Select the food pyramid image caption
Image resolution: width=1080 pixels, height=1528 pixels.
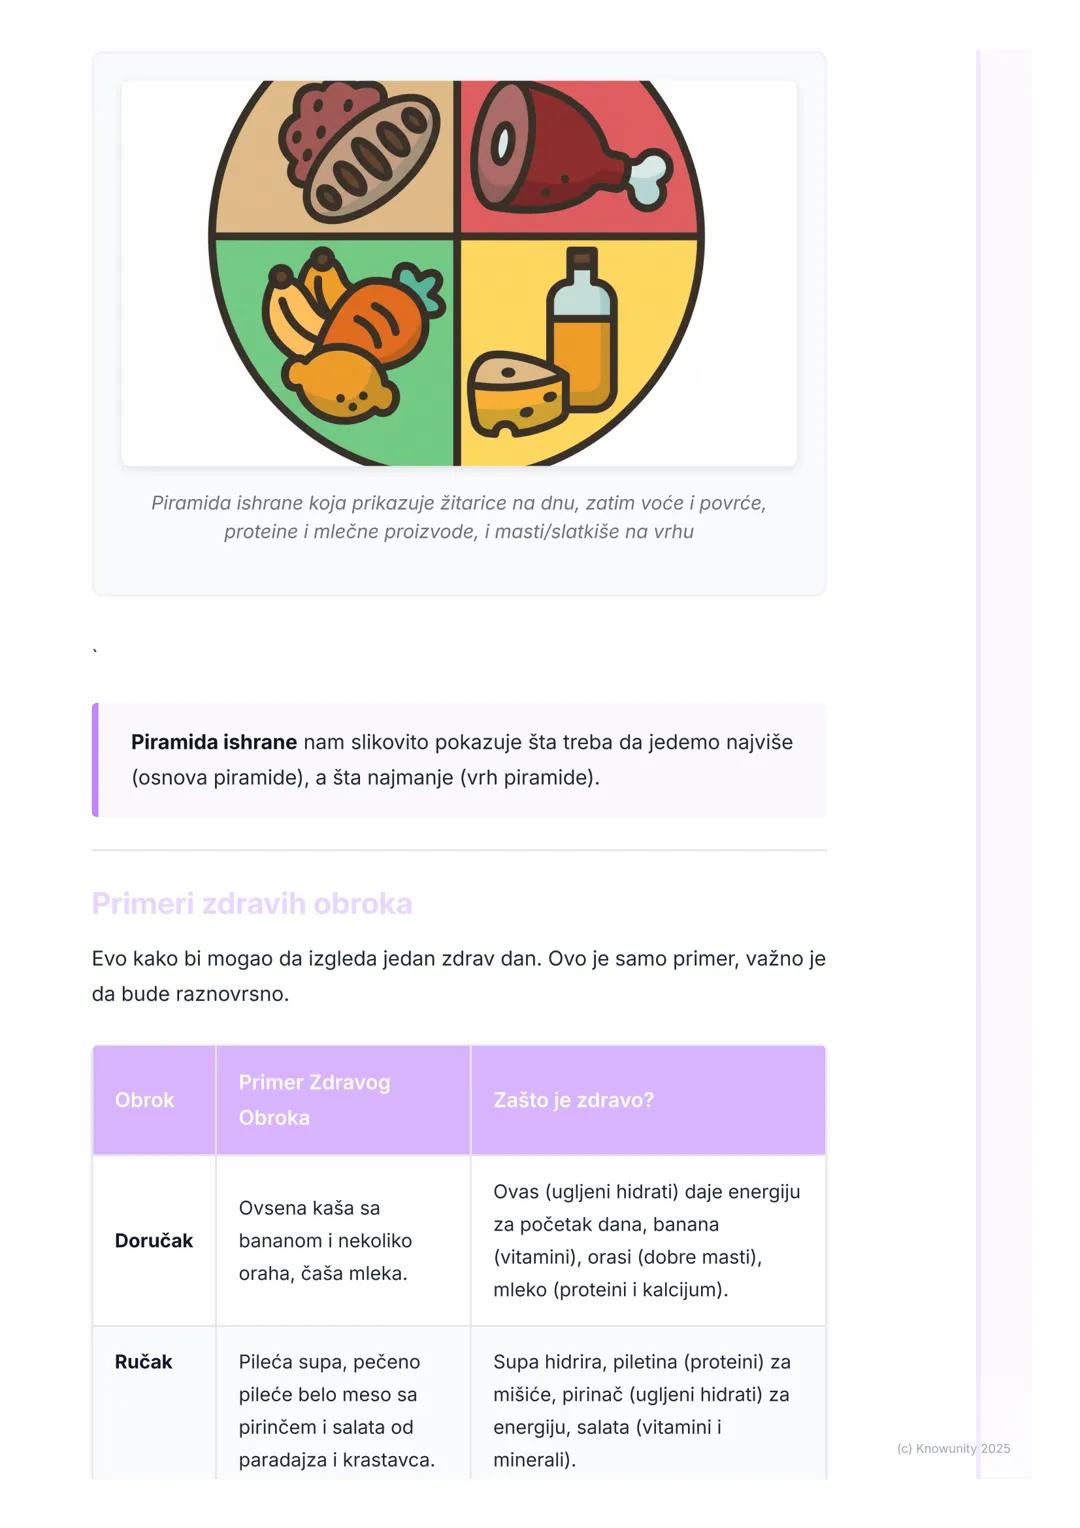tap(459, 517)
